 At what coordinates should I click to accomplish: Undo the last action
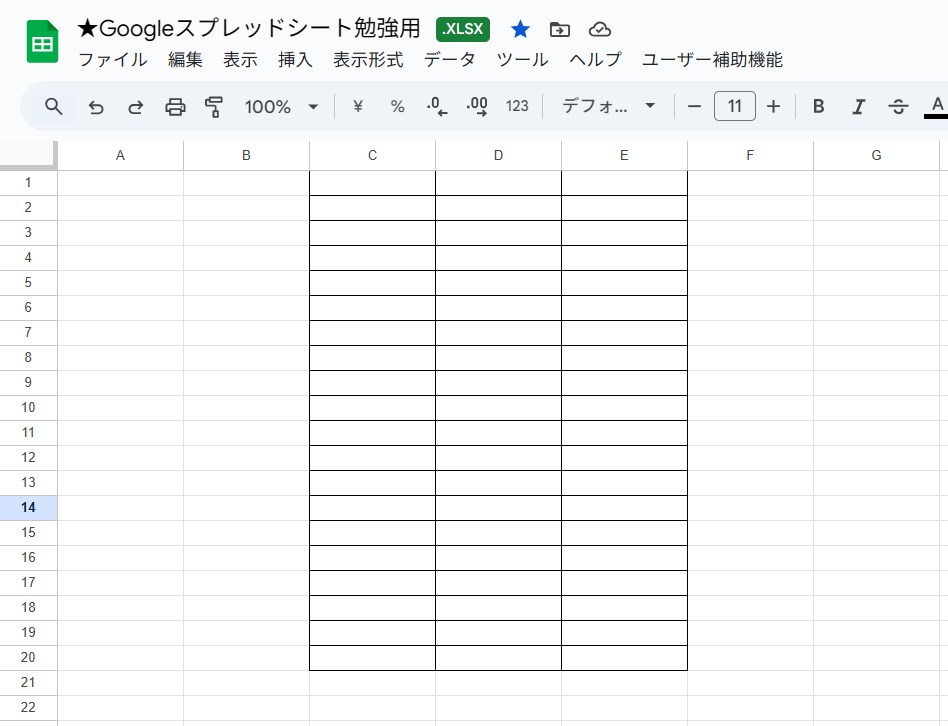[96, 106]
